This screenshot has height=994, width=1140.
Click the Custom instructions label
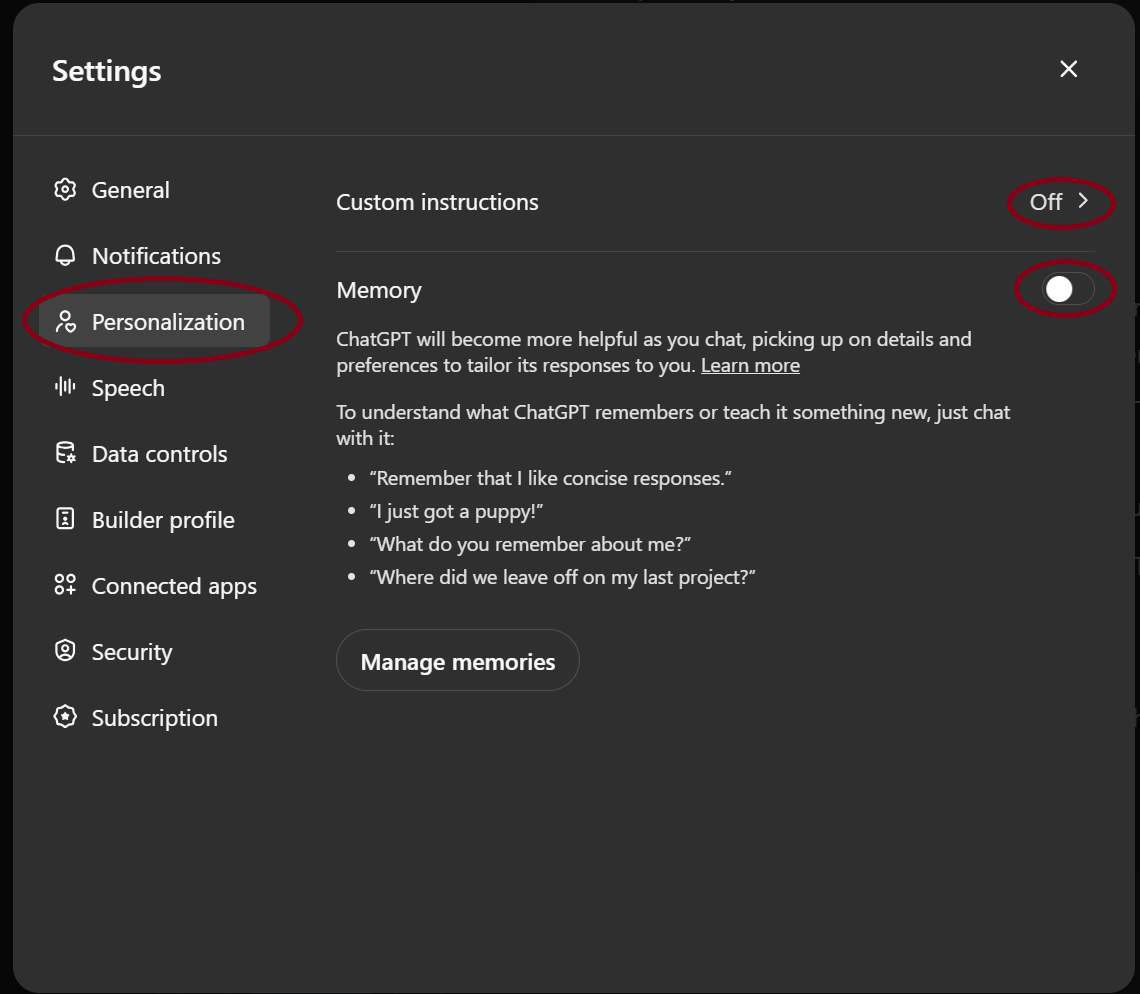tap(437, 202)
